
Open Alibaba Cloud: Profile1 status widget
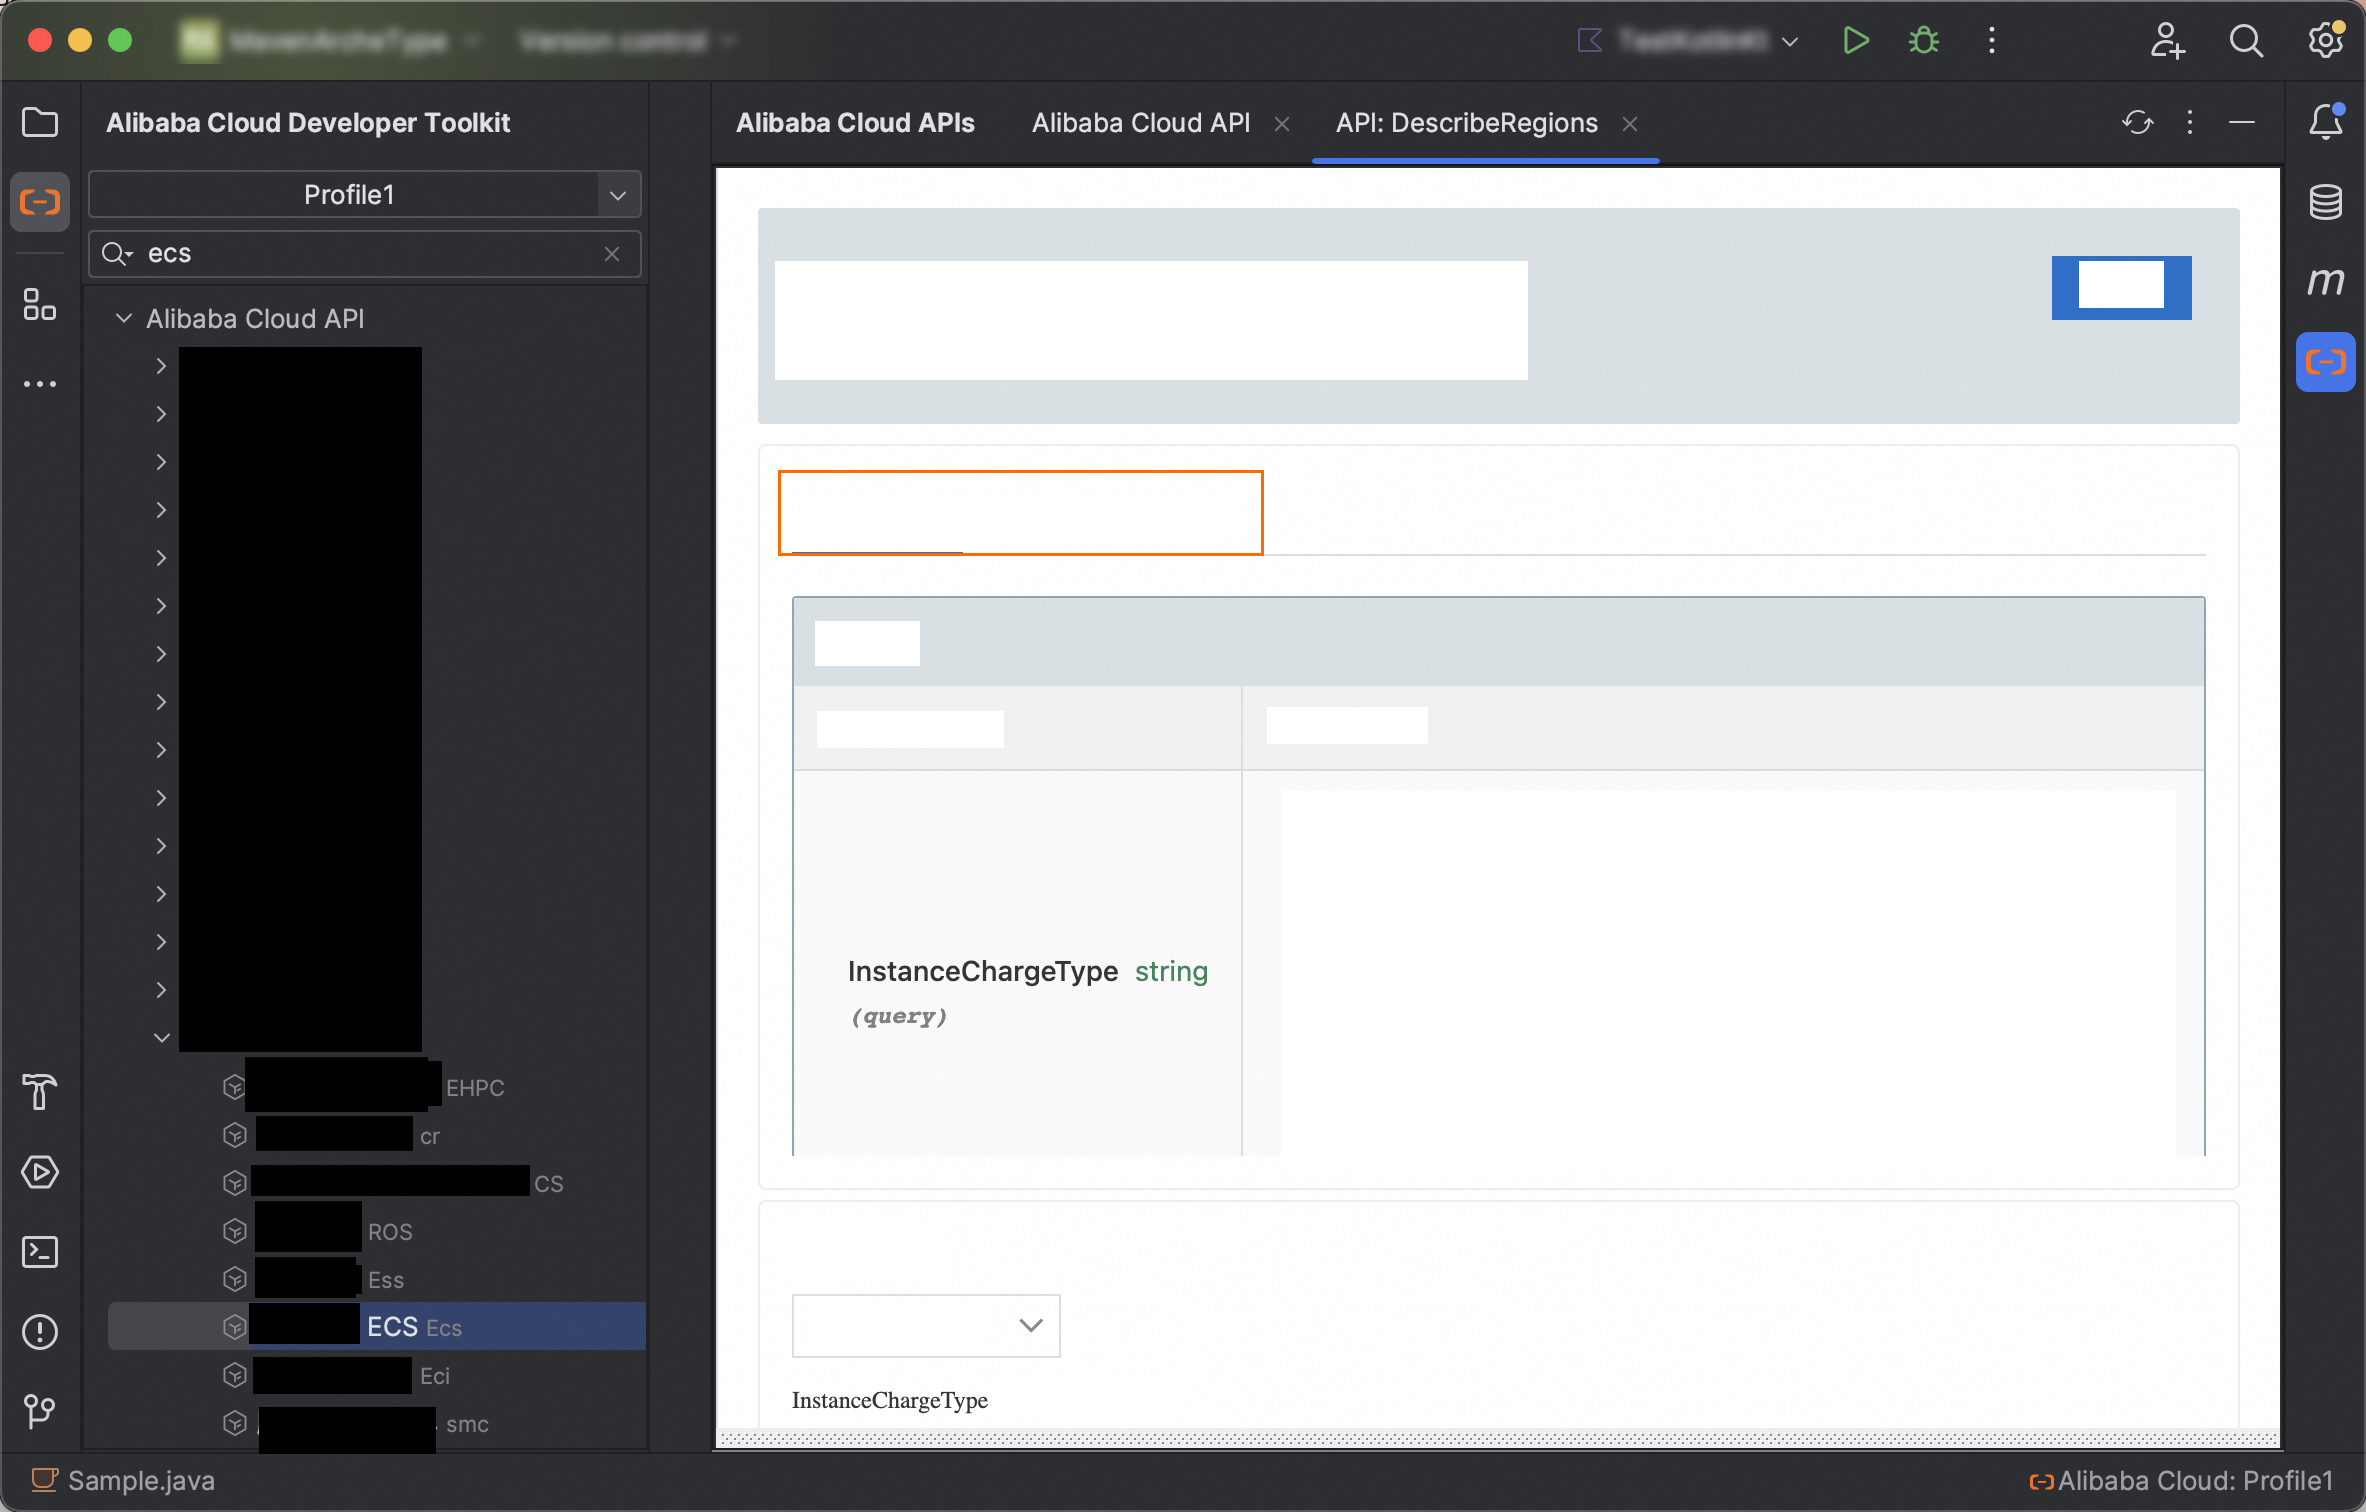point(2180,1480)
